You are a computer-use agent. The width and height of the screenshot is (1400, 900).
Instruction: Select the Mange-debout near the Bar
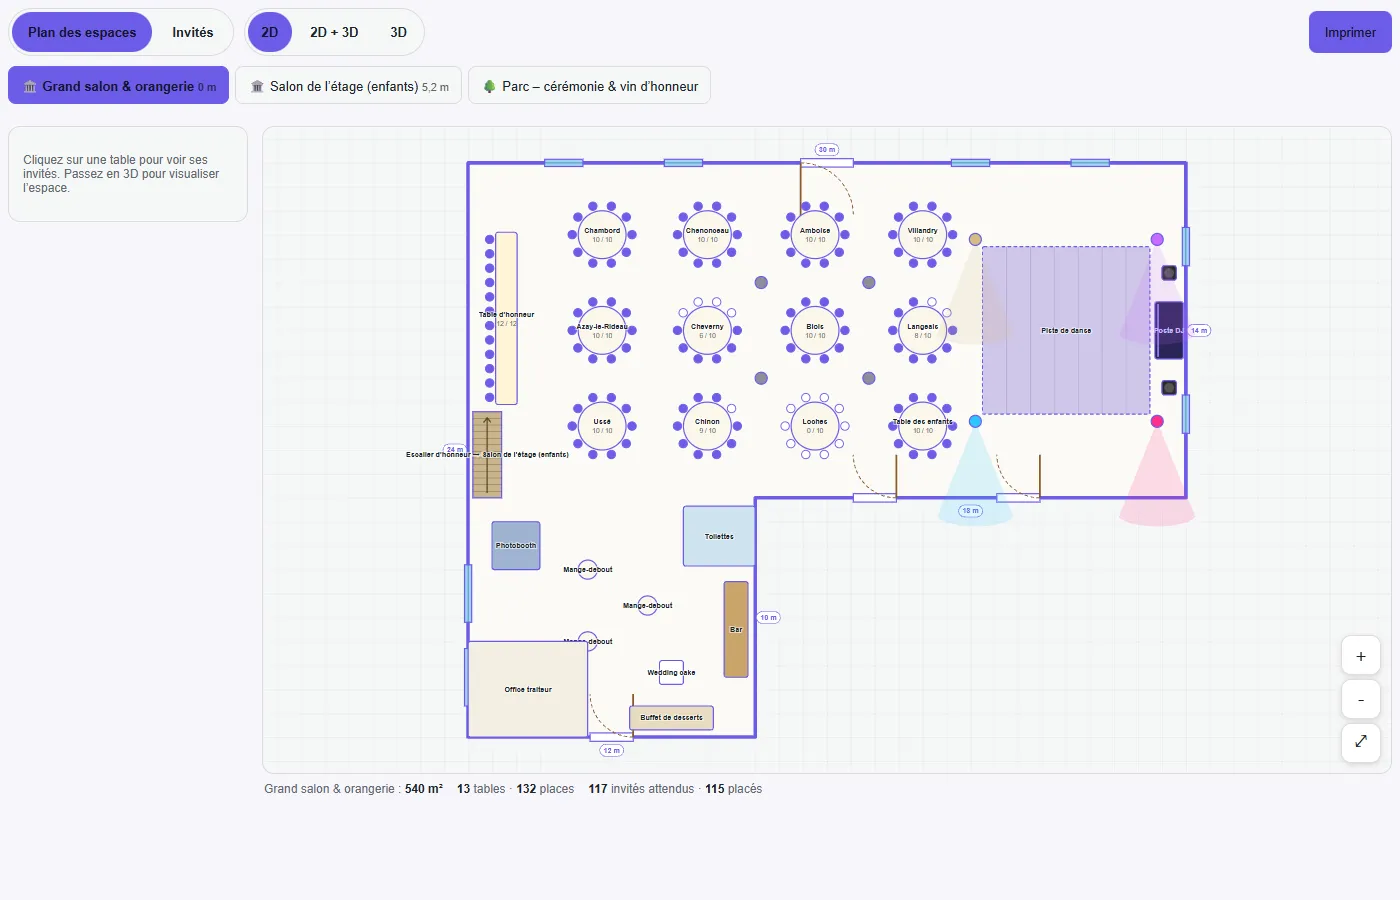tap(648, 605)
